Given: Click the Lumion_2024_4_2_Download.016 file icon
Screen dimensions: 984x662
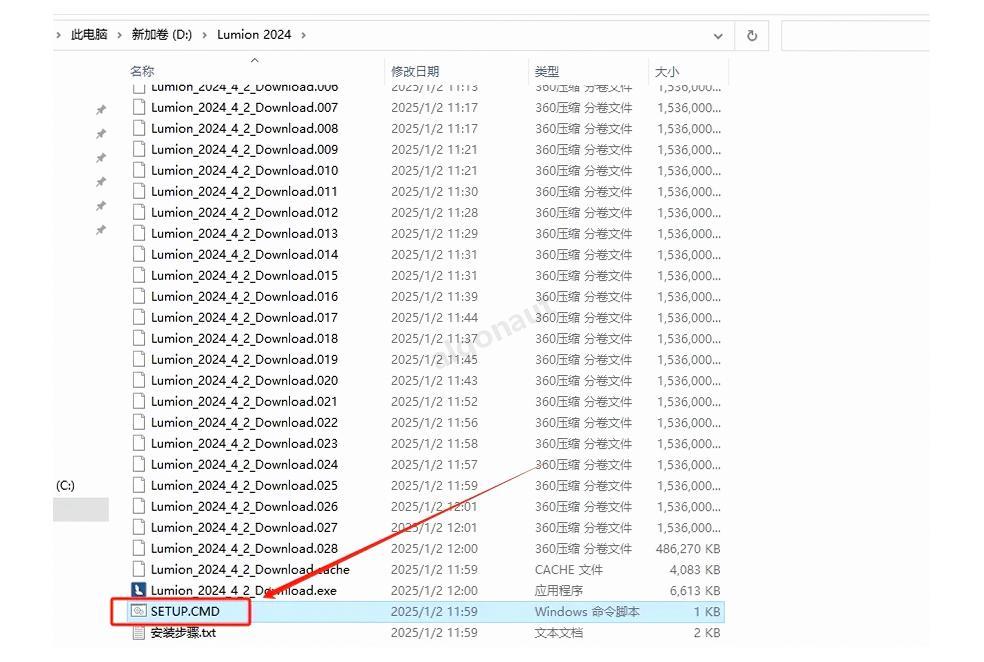Looking at the screenshot, I should pos(139,296).
